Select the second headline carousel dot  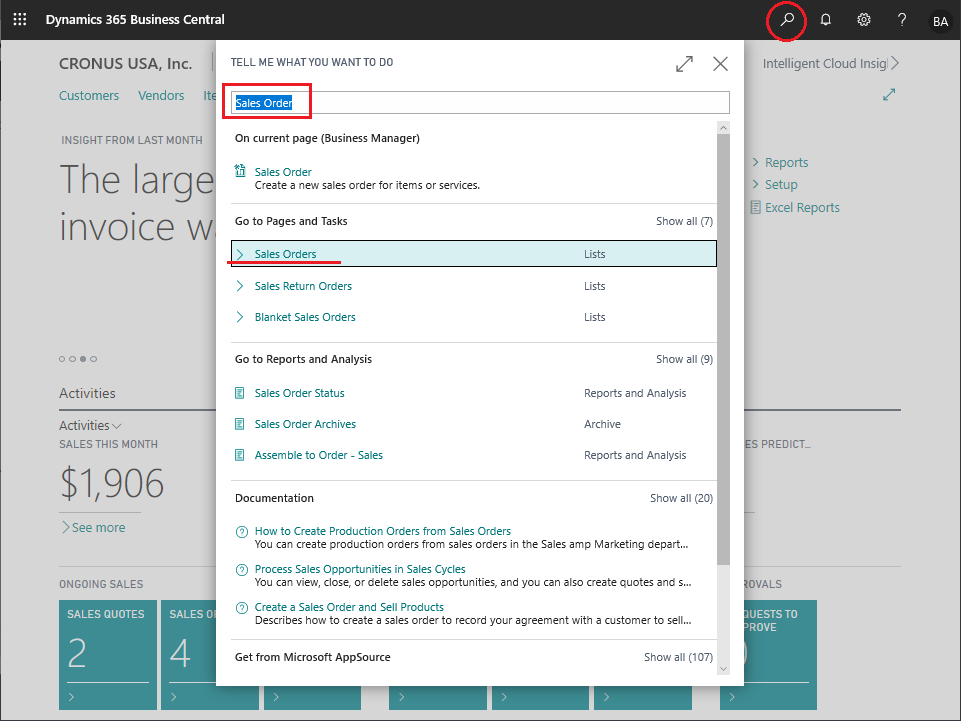click(72, 359)
